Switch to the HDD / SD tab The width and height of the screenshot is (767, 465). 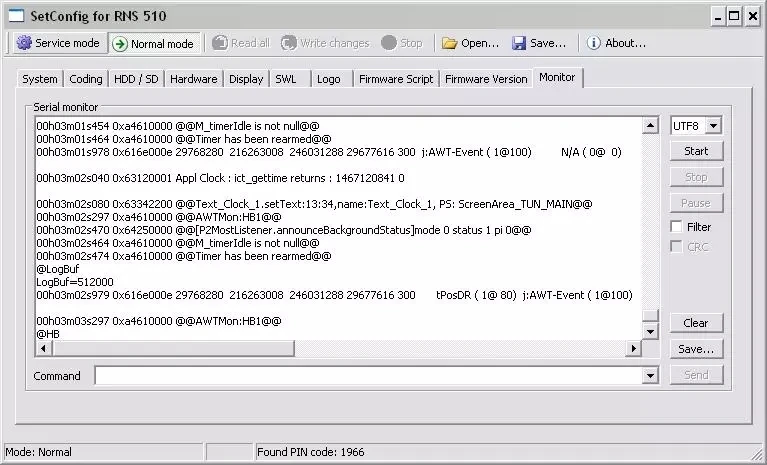coord(136,79)
